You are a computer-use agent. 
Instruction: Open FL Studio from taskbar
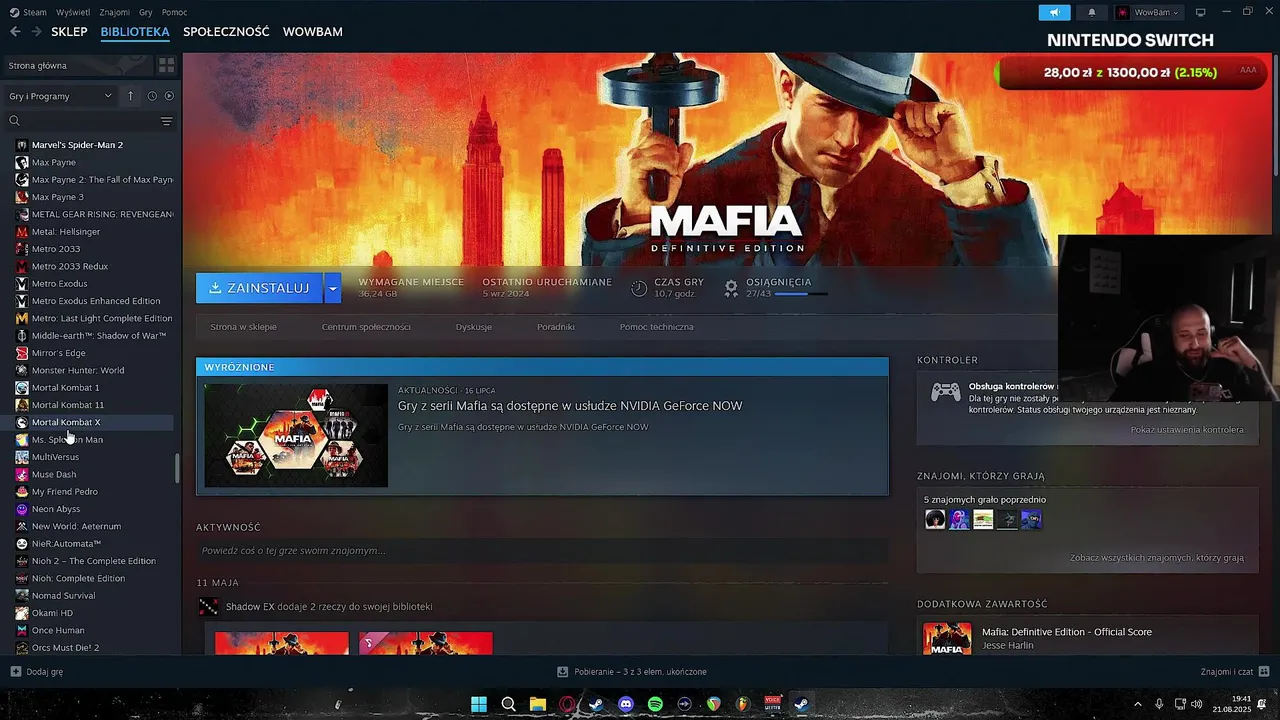click(743, 704)
